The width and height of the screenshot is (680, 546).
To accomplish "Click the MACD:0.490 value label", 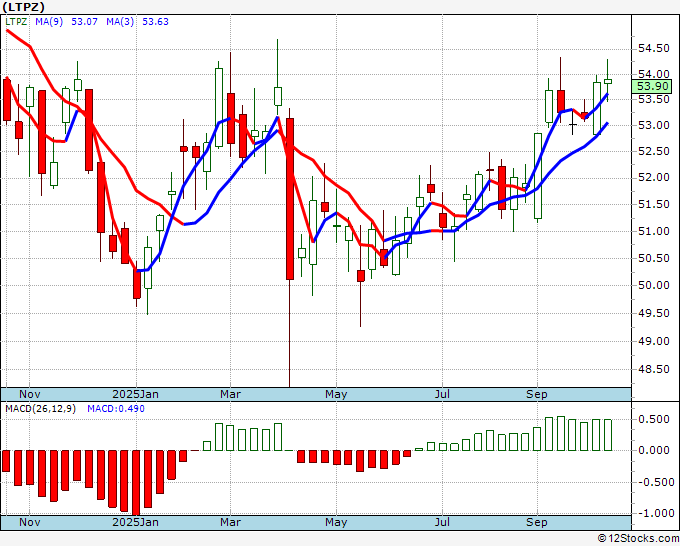I will (116, 409).
